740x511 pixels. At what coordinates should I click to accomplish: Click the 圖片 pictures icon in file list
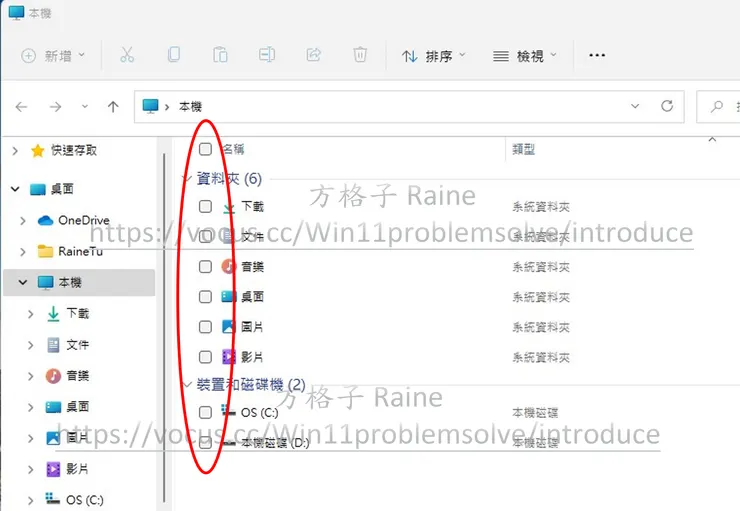[229, 327]
